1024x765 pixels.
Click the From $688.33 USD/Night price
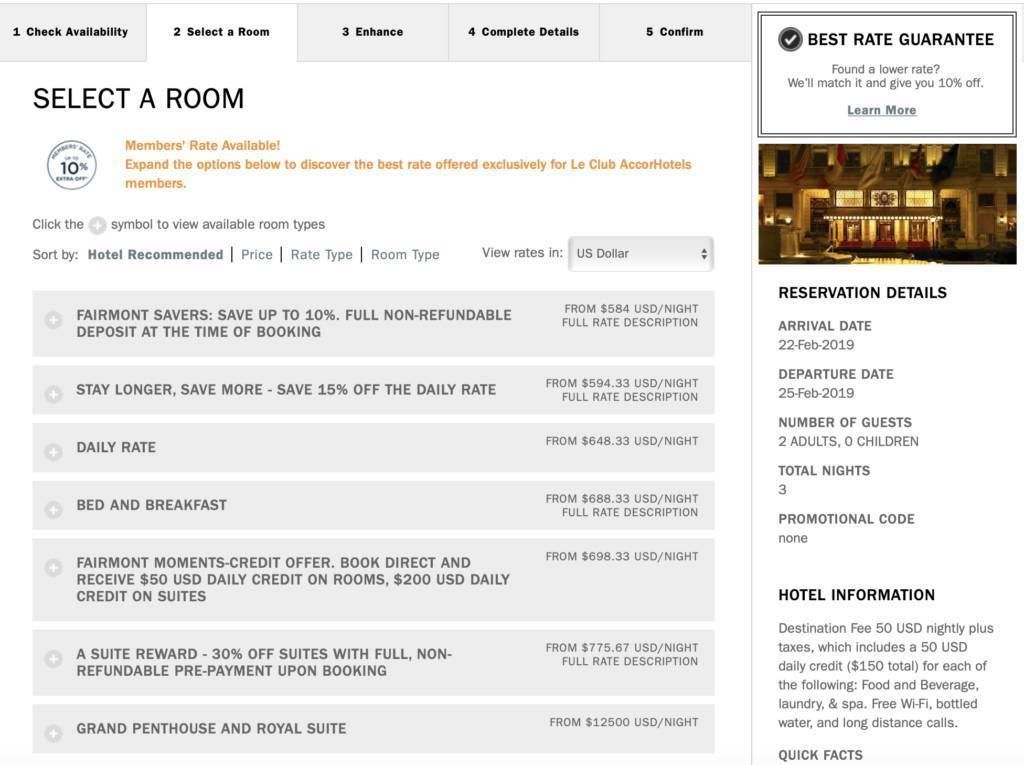pyautogui.click(x=622, y=499)
